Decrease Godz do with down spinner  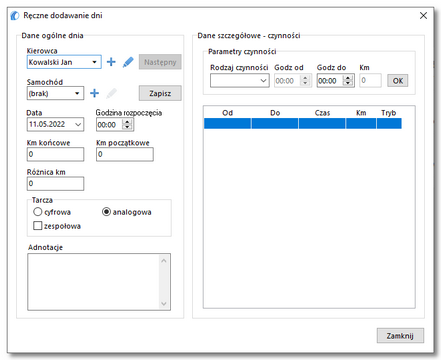(348, 83)
